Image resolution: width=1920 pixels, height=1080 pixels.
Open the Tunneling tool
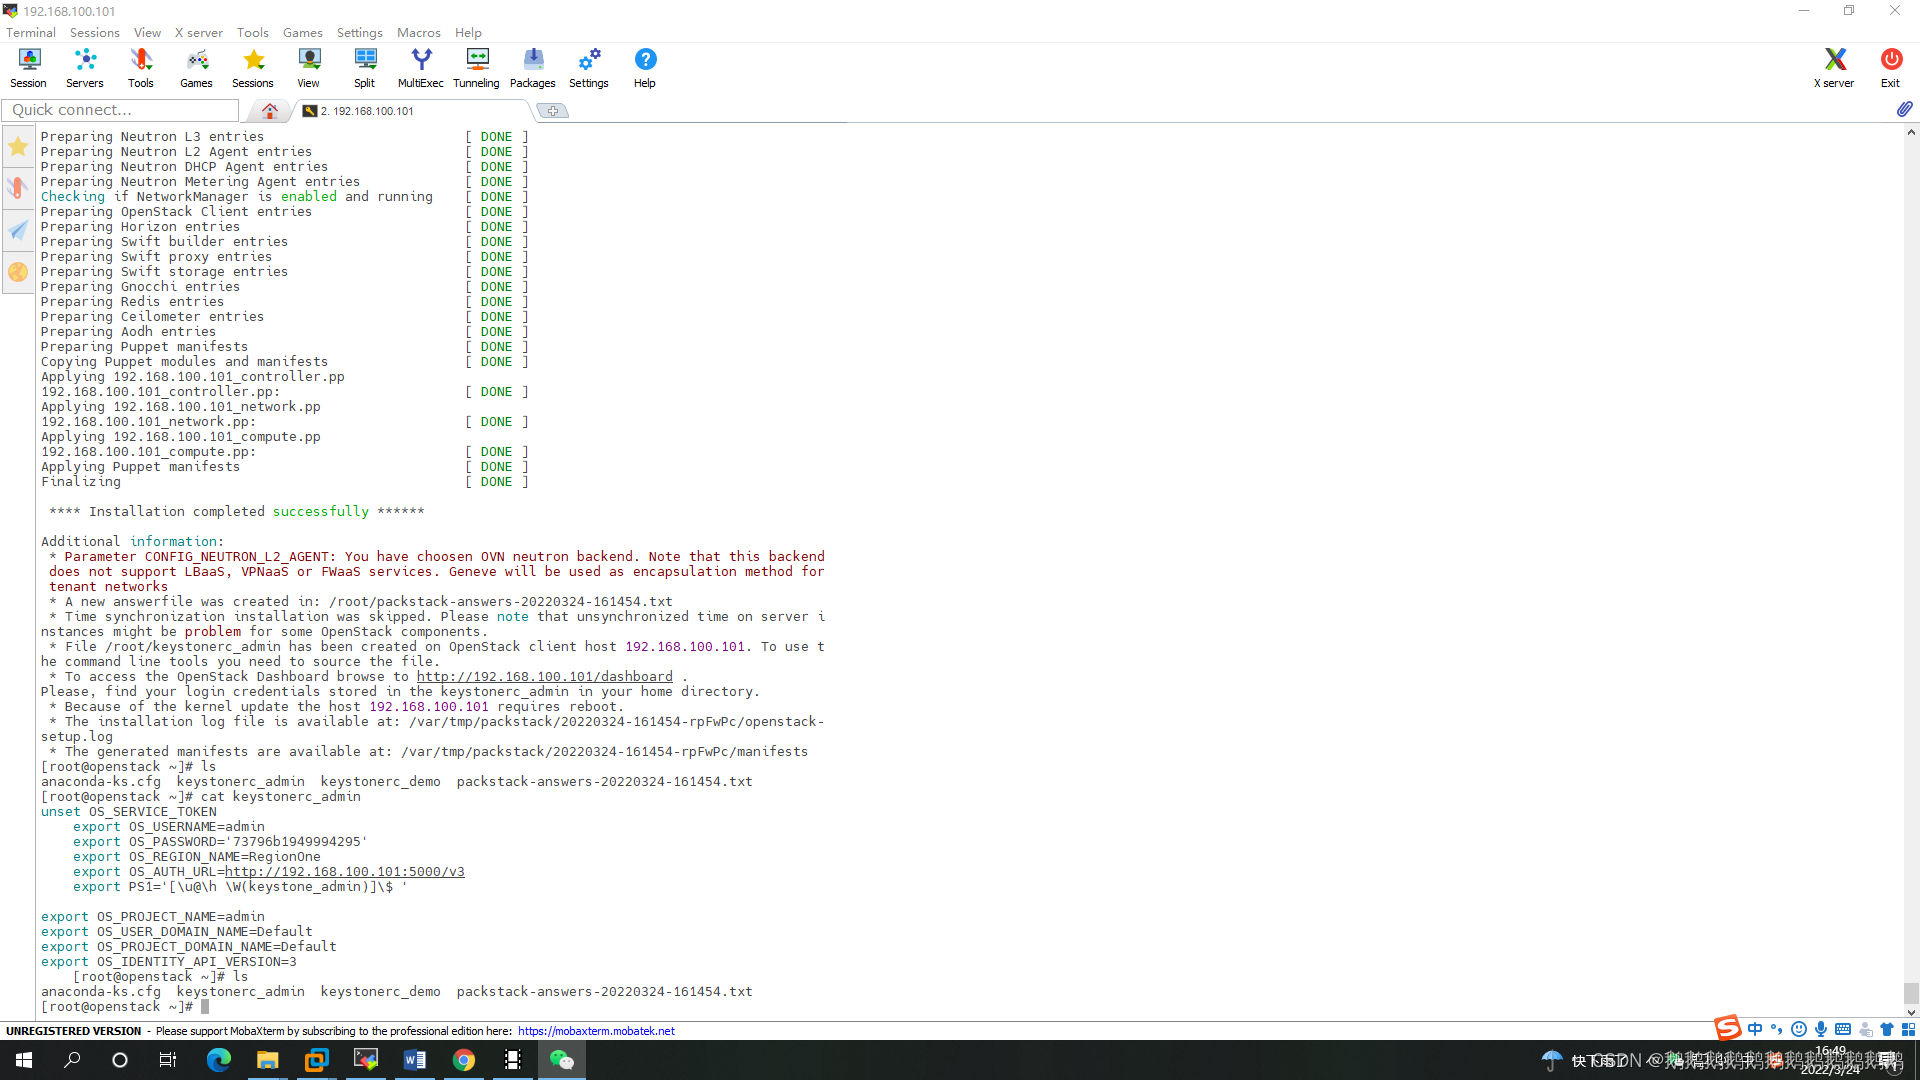point(476,67)
